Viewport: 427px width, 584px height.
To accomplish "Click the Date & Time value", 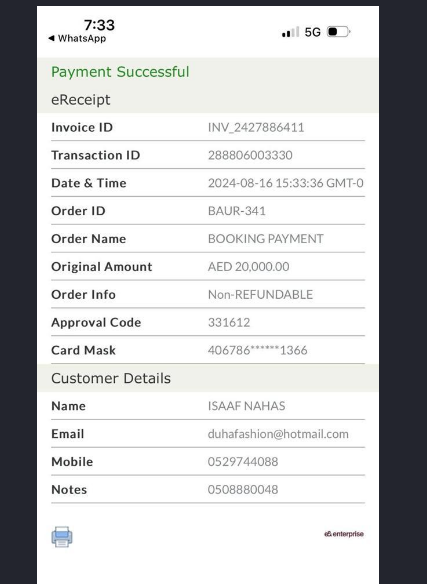I will point(285,183).
